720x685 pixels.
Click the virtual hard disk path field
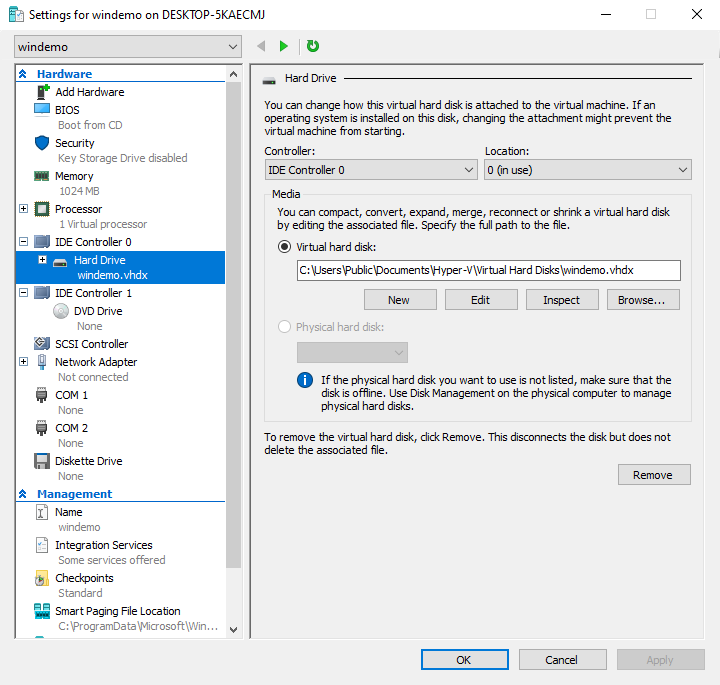click(488, 270)
